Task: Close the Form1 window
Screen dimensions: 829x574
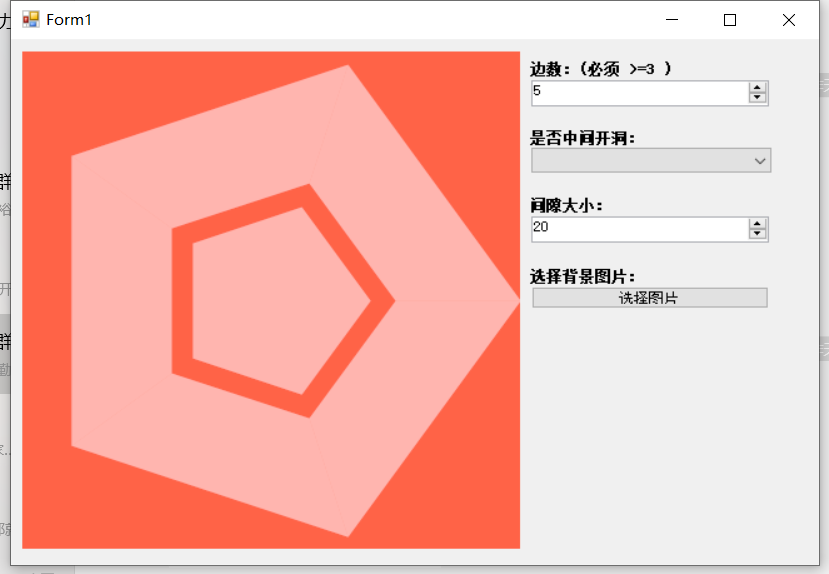Action: 789,20
